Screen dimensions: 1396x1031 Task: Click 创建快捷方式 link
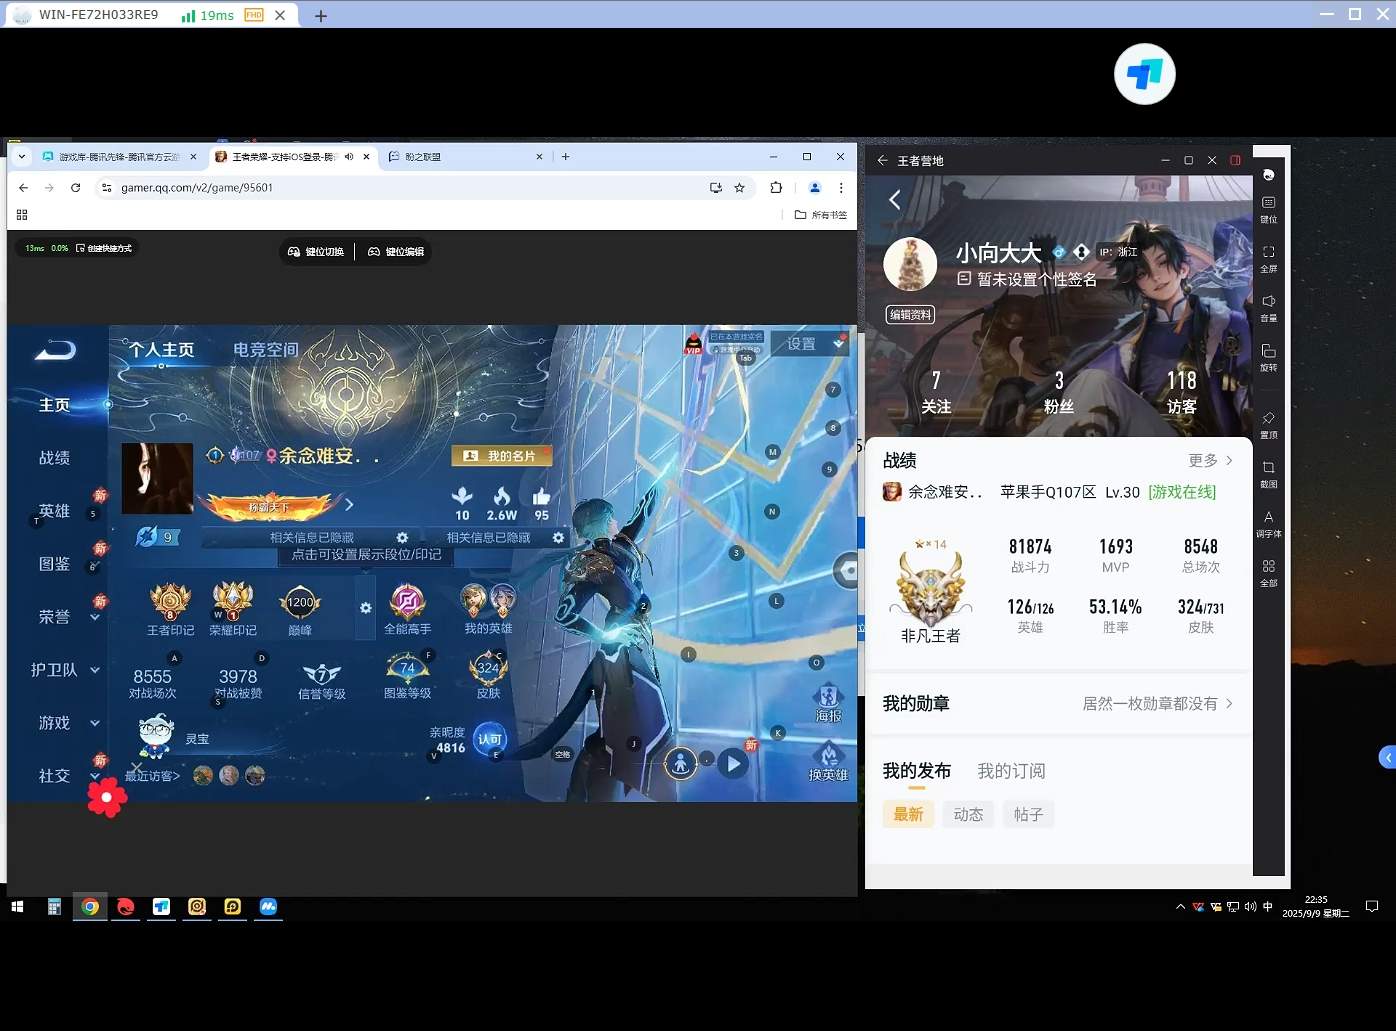[x=104, y=248]
